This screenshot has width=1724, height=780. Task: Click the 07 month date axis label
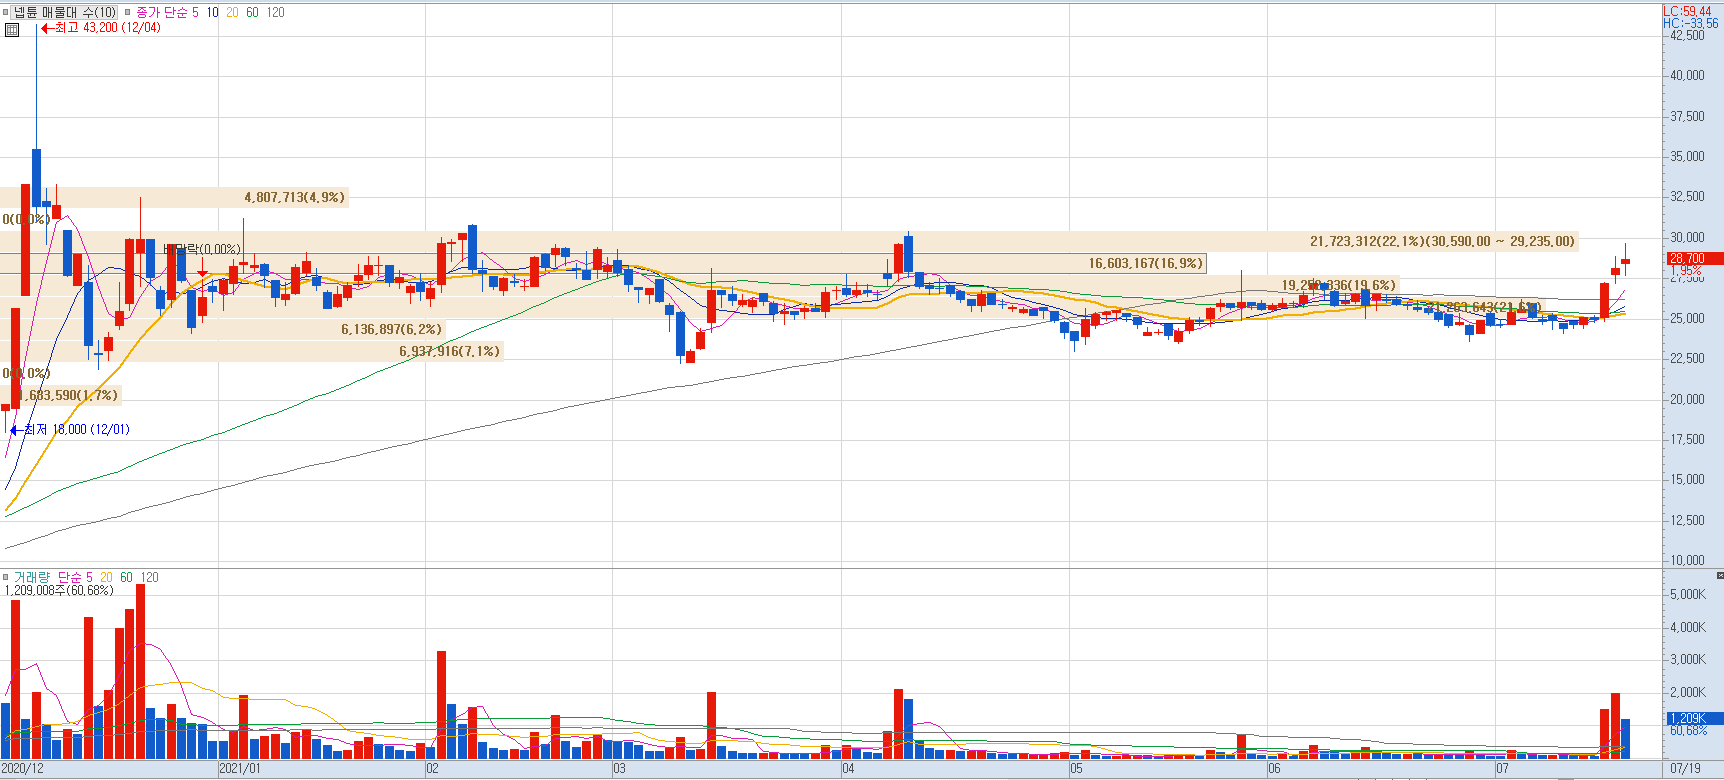[1503, 768]
